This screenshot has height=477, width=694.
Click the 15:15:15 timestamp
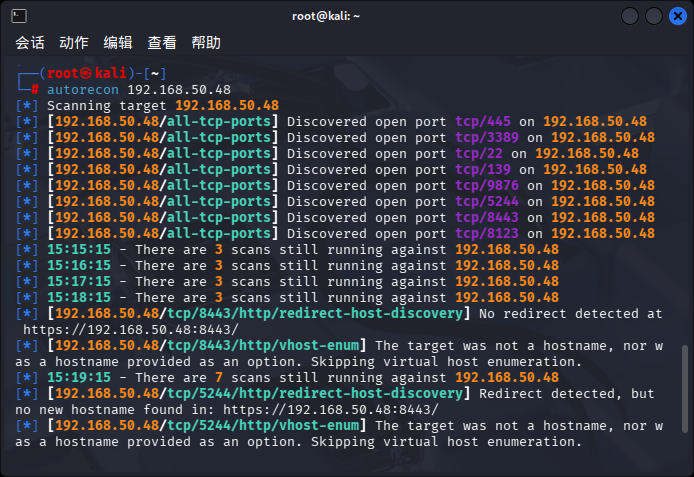[79, 249]
